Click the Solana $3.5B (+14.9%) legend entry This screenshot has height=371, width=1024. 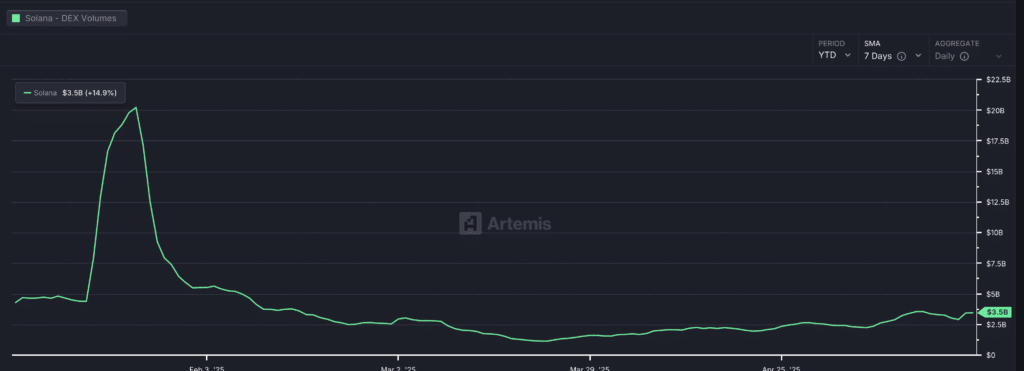point(70,93)
